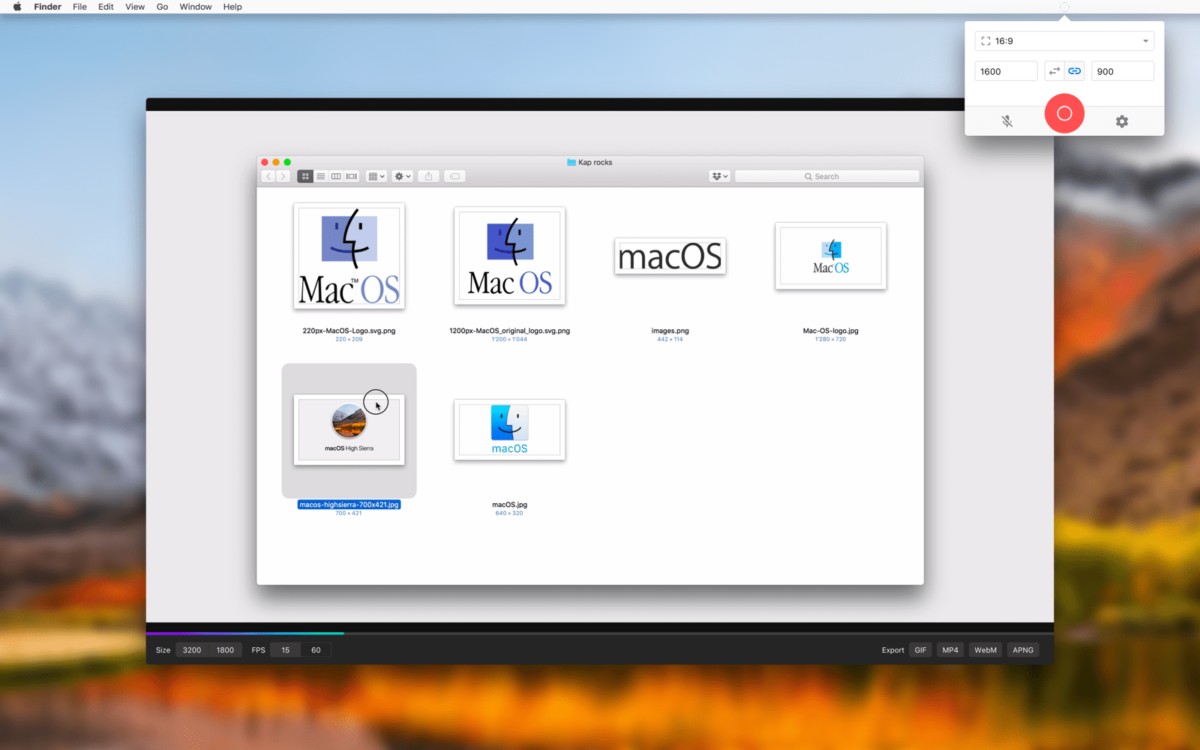The height and width of the screenshot is (750, 1200).
Task: Switch Finder to column view
Action: [336, 176]
